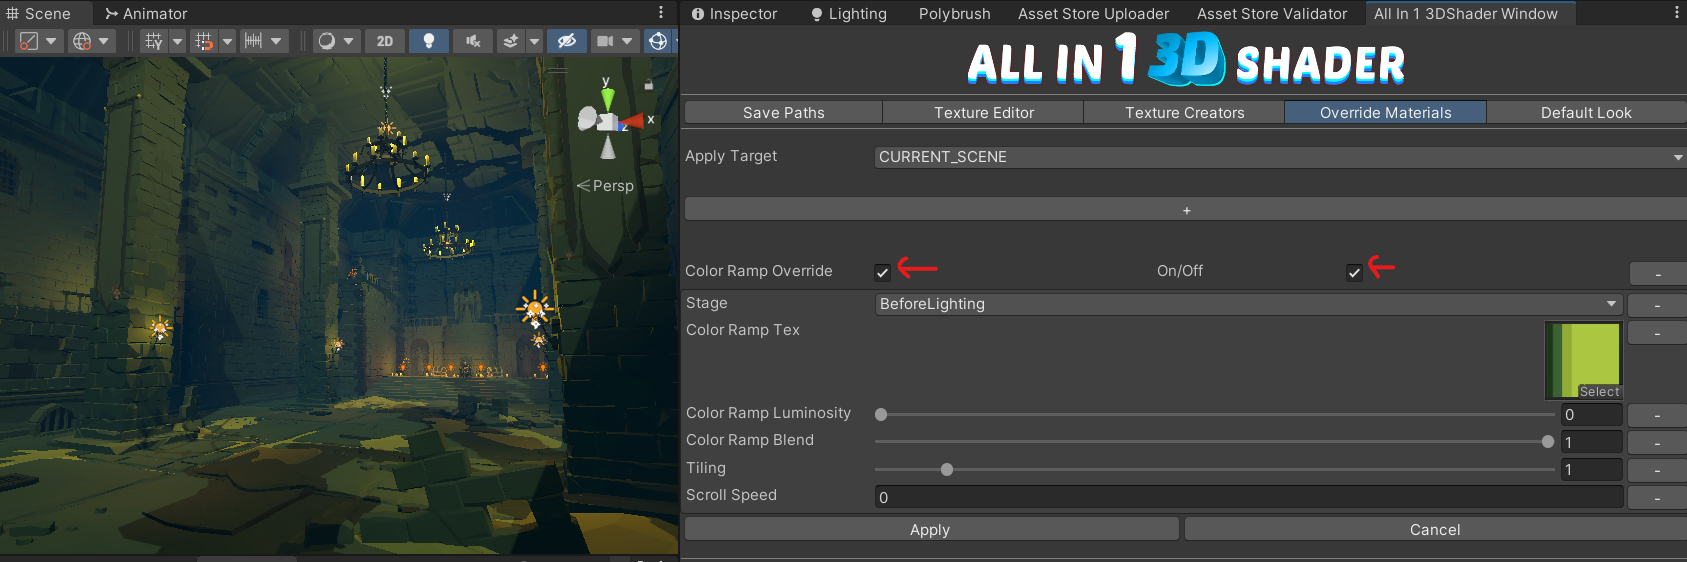Toggle grid snapping magnet icon

tap(204, 41)
